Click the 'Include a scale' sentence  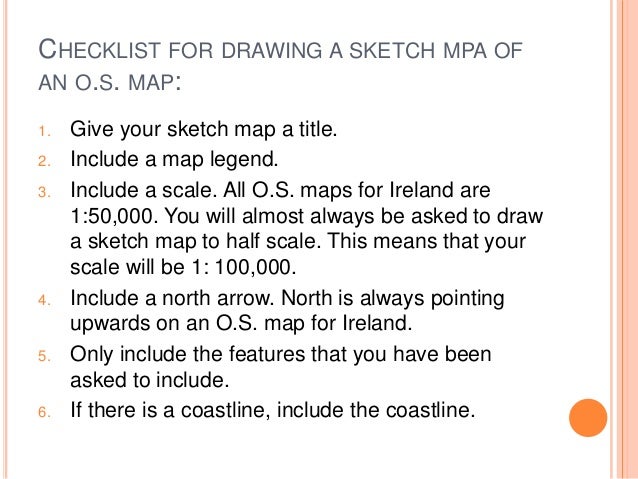(x=144, y=190)
